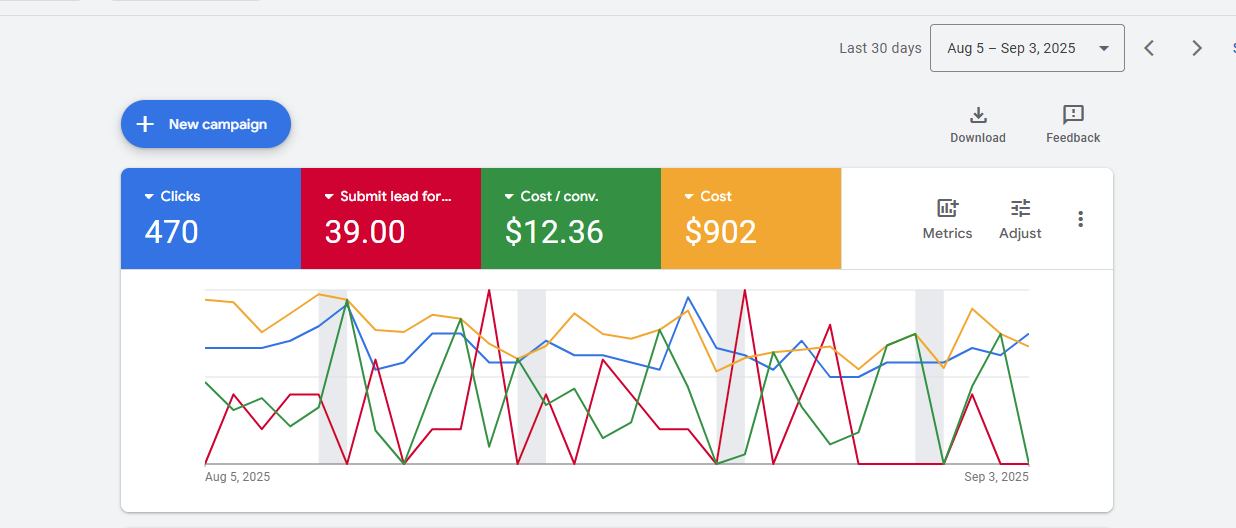Expand the Cost / conv. metric dropdown
This screenshot has height=528, width=1236.
click(509, 197)
